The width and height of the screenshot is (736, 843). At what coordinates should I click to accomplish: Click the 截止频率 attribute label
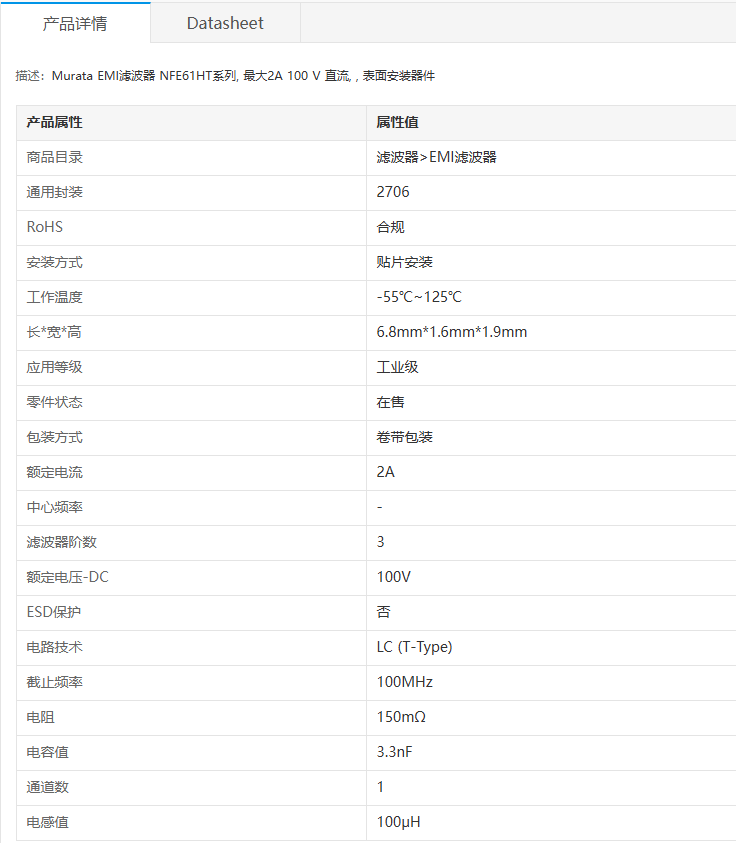pos(54,682)
